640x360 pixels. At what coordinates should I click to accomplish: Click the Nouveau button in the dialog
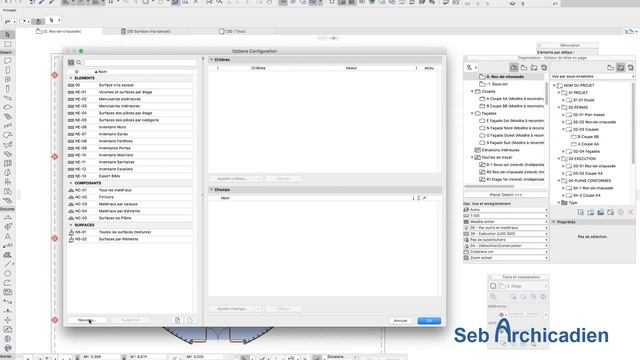pyautogui.click(x=87, y=320)
